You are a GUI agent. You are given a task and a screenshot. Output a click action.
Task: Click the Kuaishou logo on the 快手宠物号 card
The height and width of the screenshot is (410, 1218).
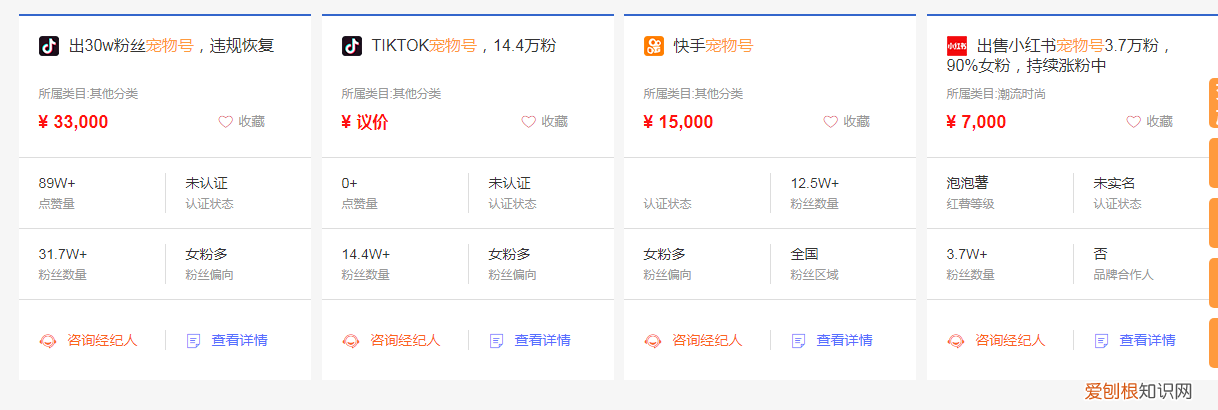[654, 46]
